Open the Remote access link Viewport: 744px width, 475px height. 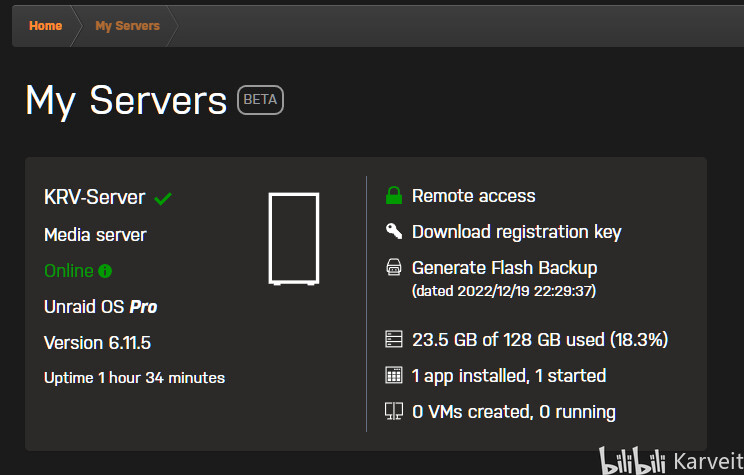click(473, 196)
